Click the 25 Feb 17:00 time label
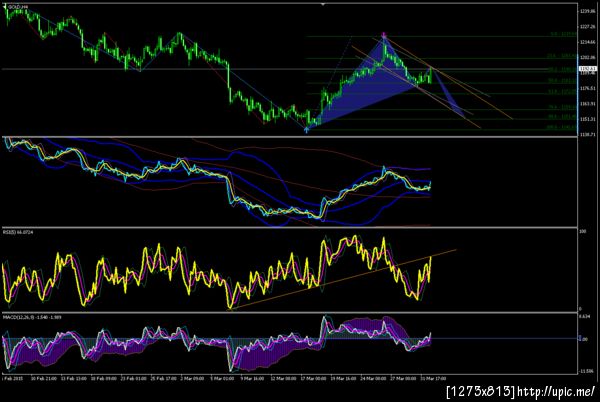This screenshot has width=600, height=402. point(163,379)
